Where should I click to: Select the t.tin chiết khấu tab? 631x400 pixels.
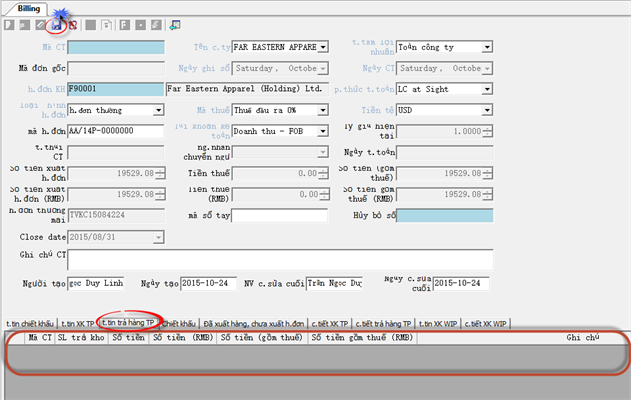pyautogui.click(x=29, y=324)
